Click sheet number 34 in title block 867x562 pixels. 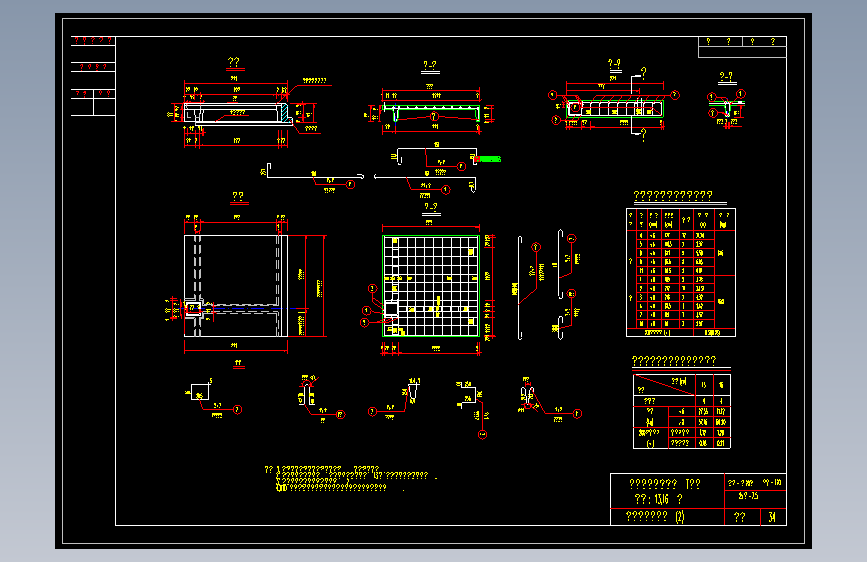[x=771, y=517]
